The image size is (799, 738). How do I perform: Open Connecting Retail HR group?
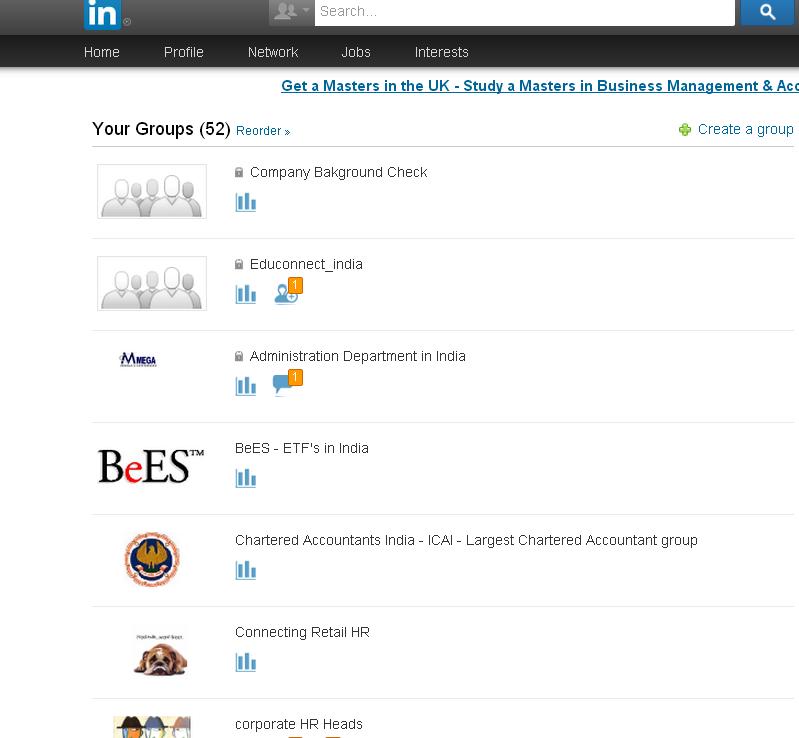pyautogui.click(x=302, y=632)
